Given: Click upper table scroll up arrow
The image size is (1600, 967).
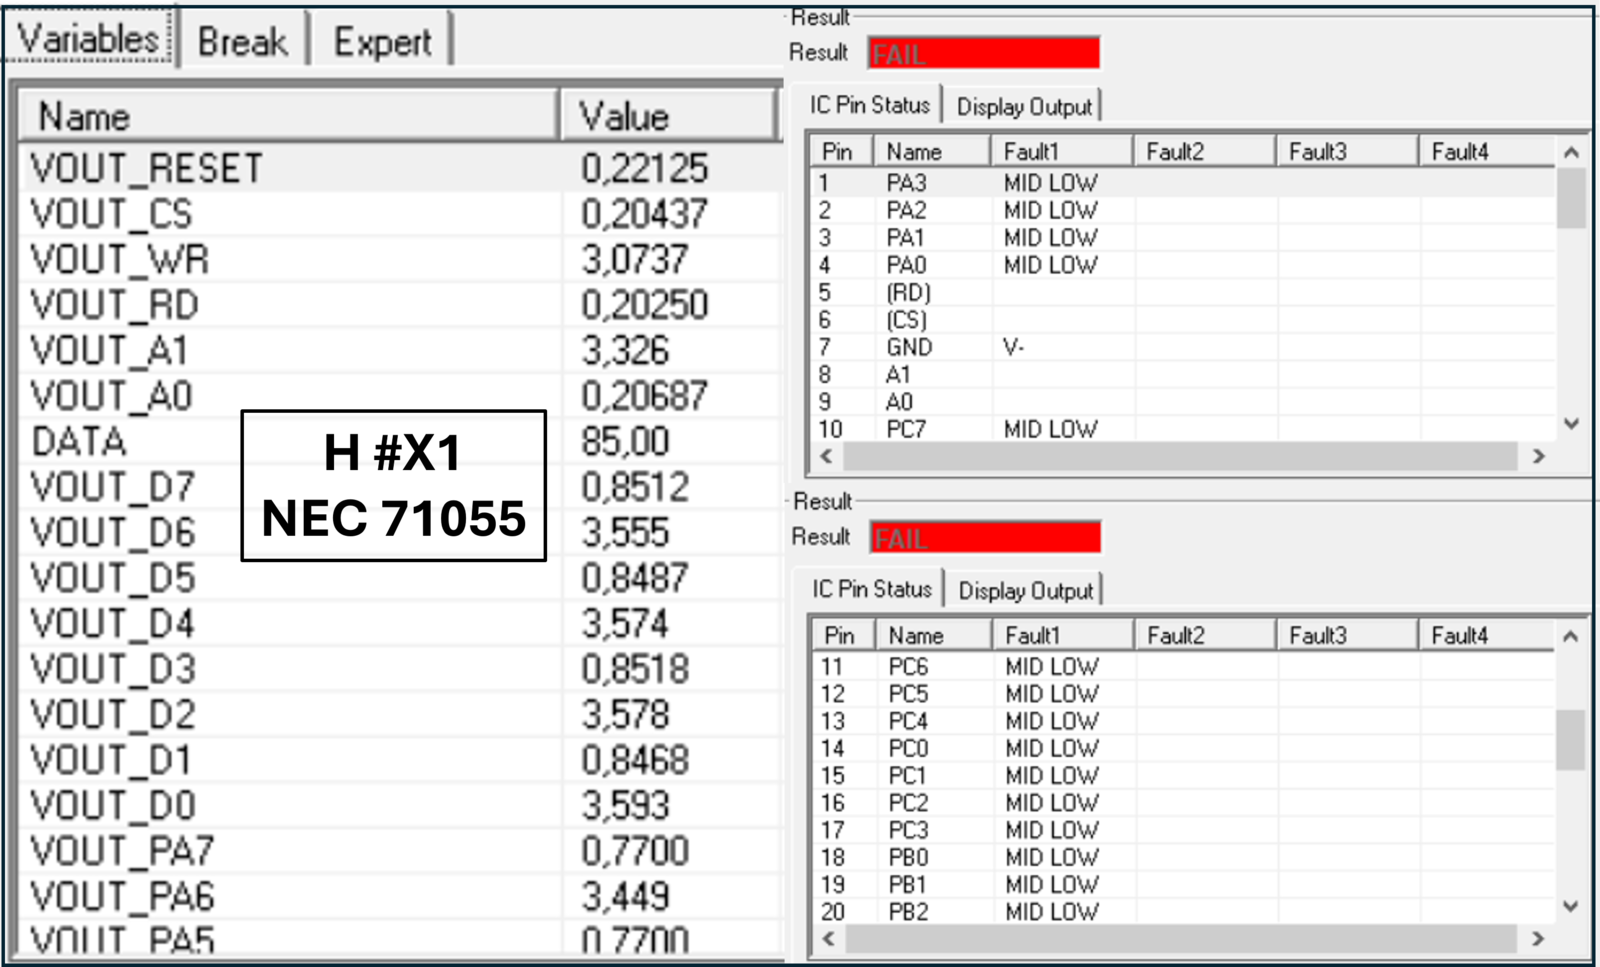Looking at the screenshot, I should point(1571,153).
